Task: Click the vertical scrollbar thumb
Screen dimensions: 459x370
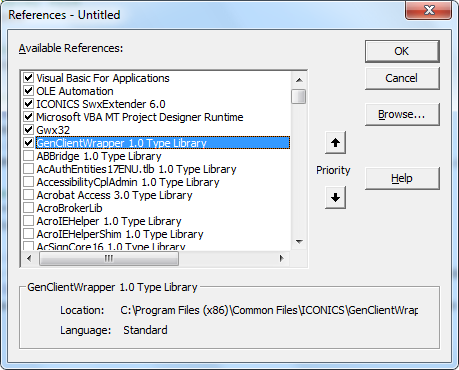Action: click(x=299, y=97)
